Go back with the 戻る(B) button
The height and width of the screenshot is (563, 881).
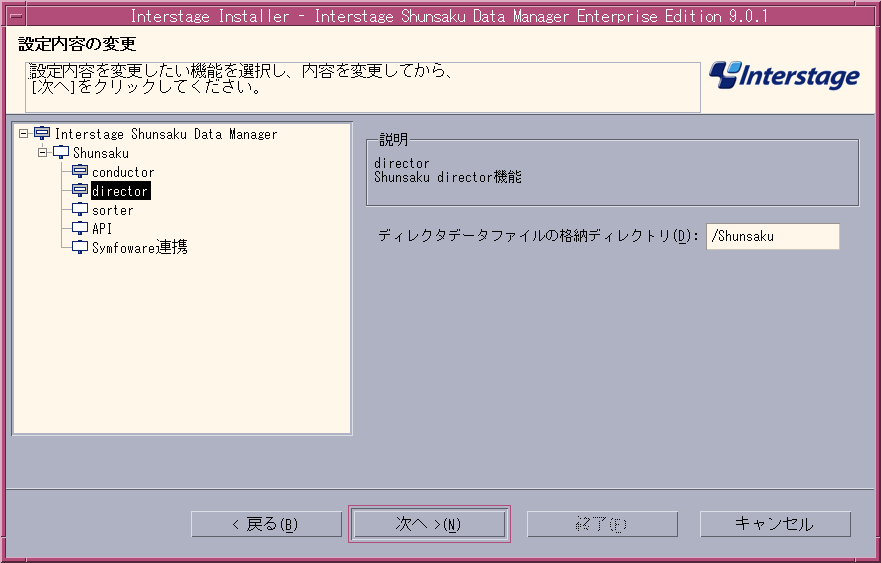point(266,524)
